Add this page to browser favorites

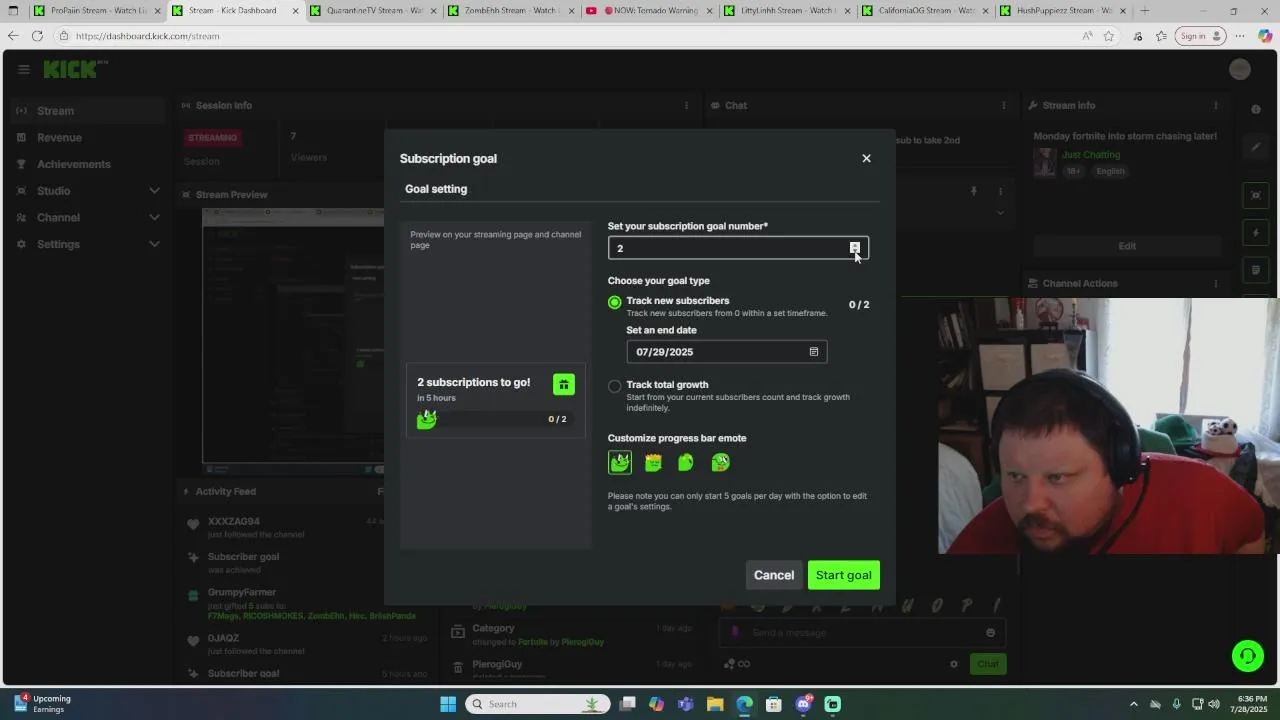(x=1109, y=36)
